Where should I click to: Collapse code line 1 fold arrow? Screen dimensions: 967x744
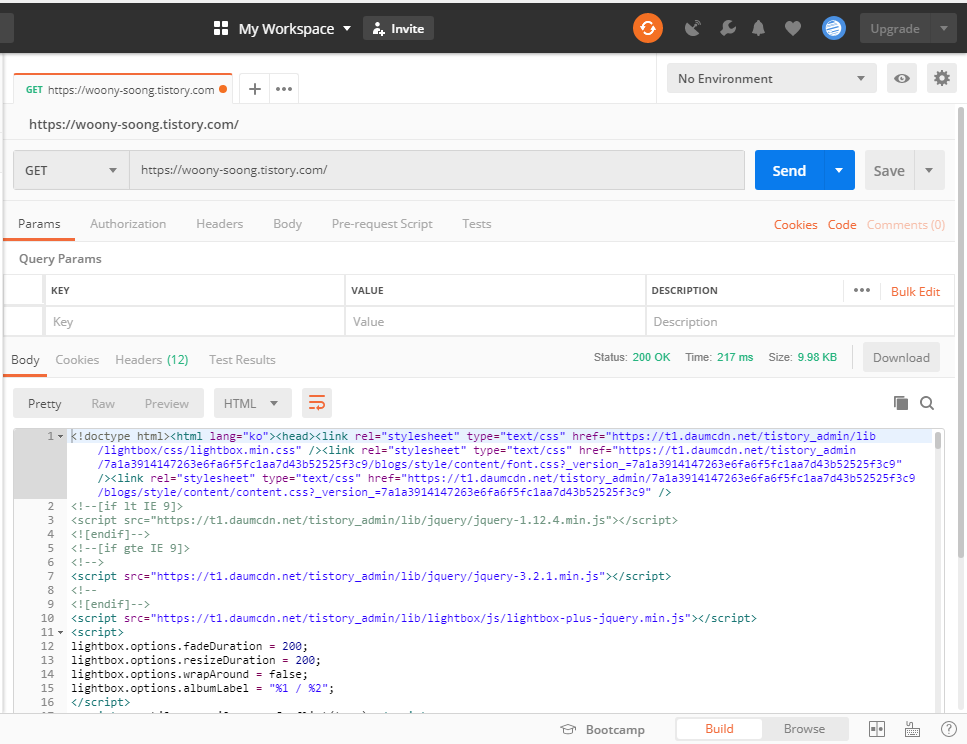click(60, 437)
